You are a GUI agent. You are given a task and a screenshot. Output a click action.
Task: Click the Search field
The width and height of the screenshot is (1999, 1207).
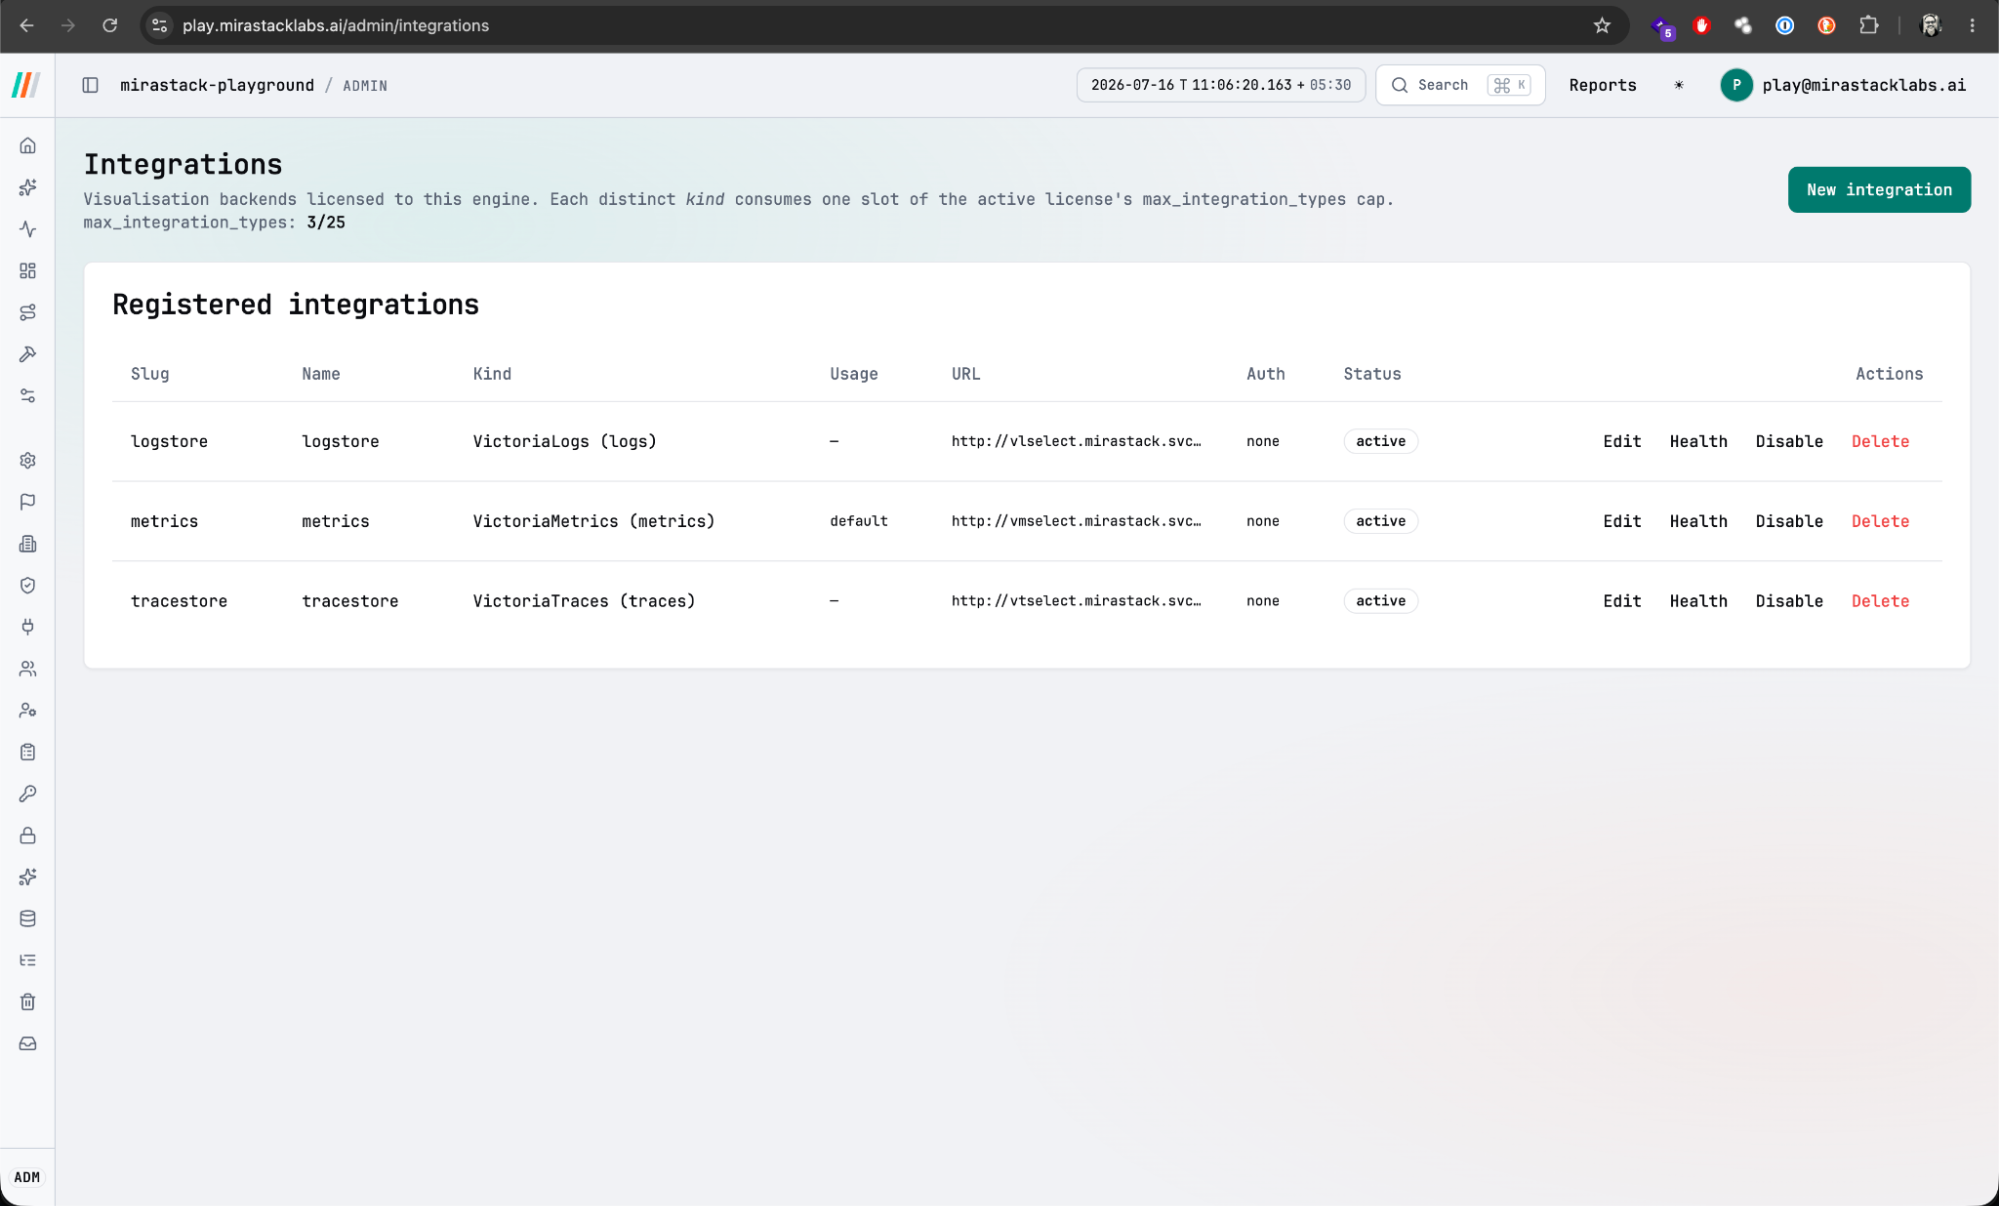click(x=1460, y=85)
